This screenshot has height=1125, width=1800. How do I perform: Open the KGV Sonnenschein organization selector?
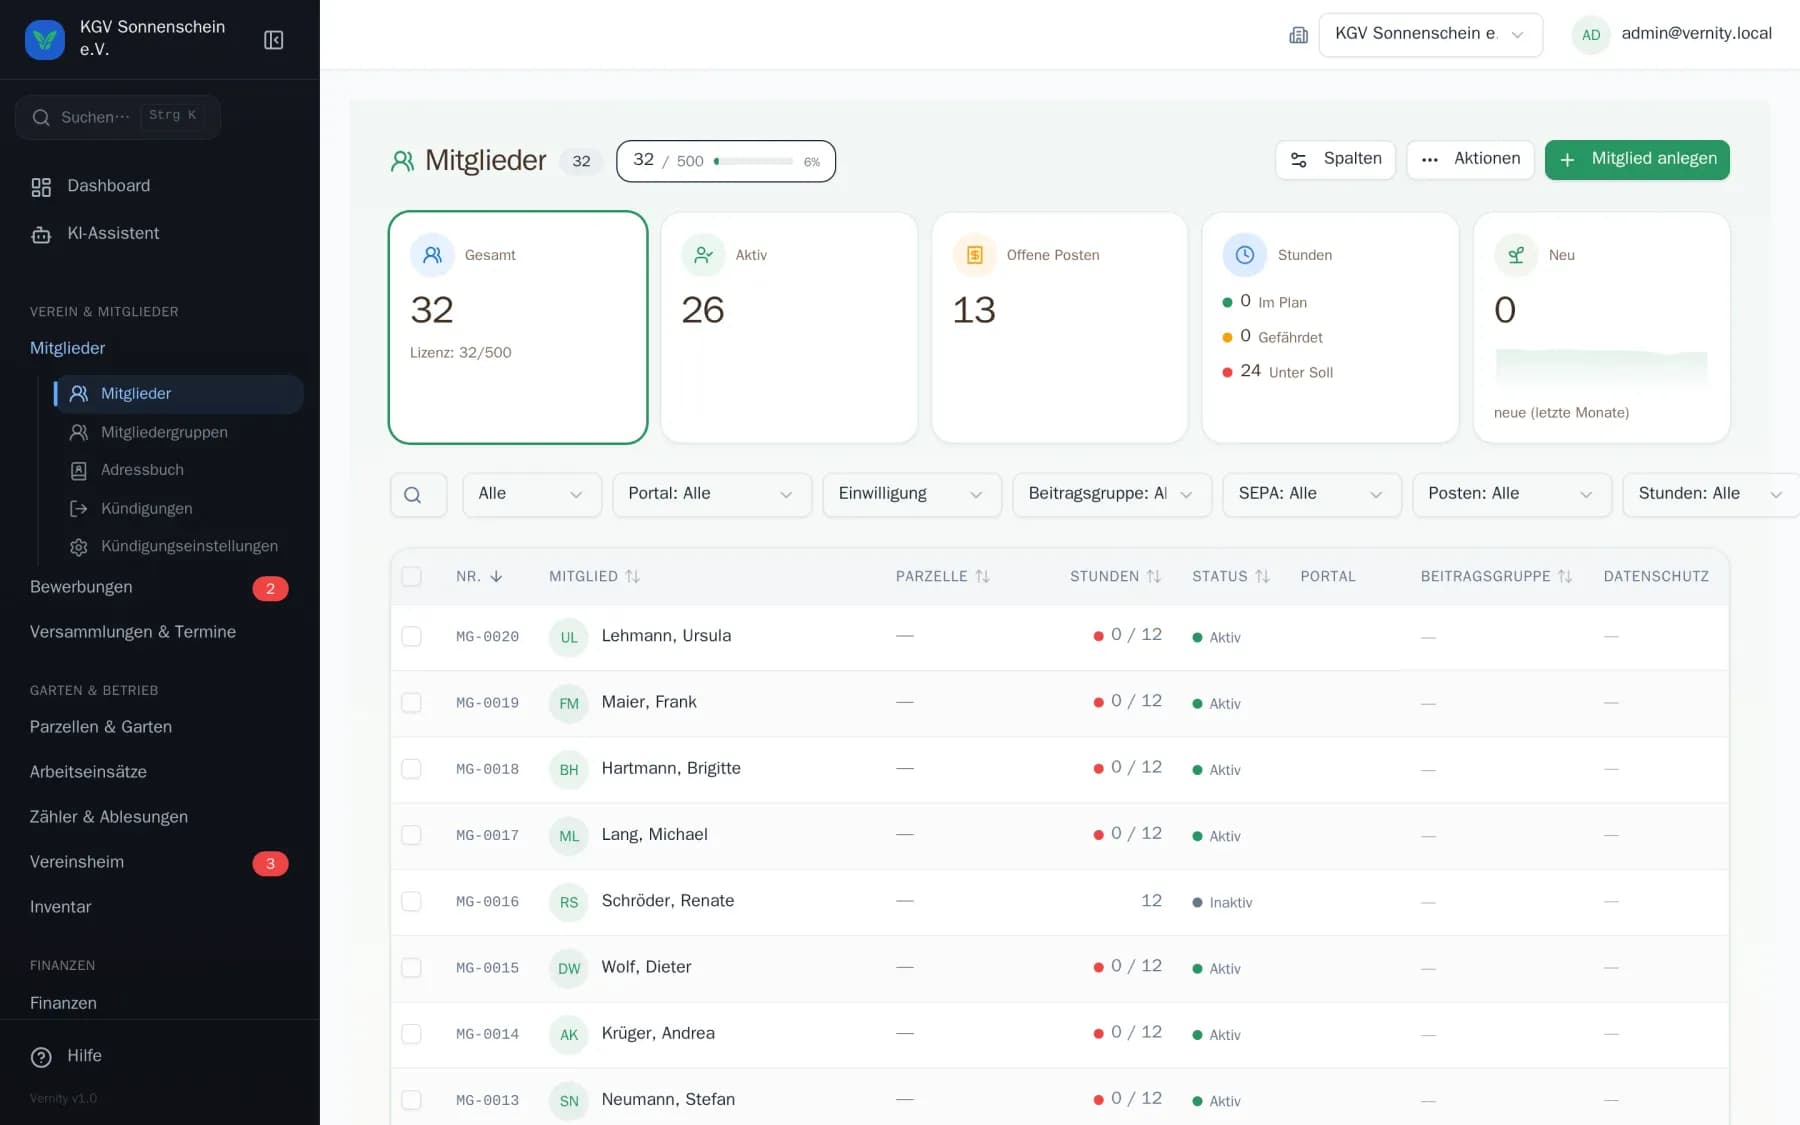pyautogui.click(x=1430, y=35)
